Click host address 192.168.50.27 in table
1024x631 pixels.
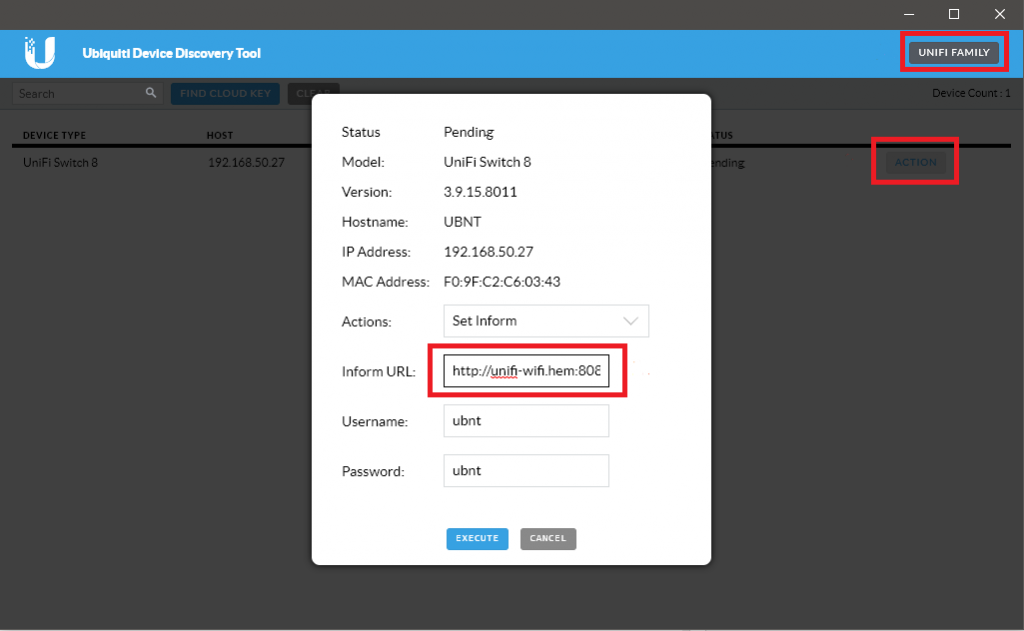246,163
